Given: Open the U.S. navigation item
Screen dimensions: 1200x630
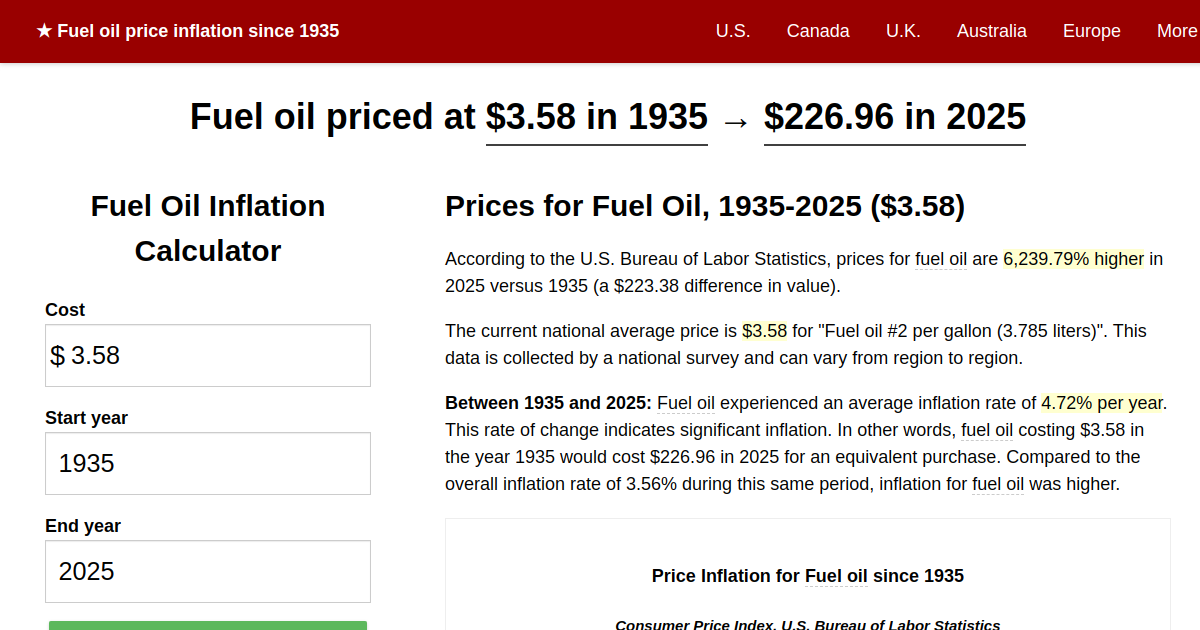Looking at the screenshot, I should 733,31.
